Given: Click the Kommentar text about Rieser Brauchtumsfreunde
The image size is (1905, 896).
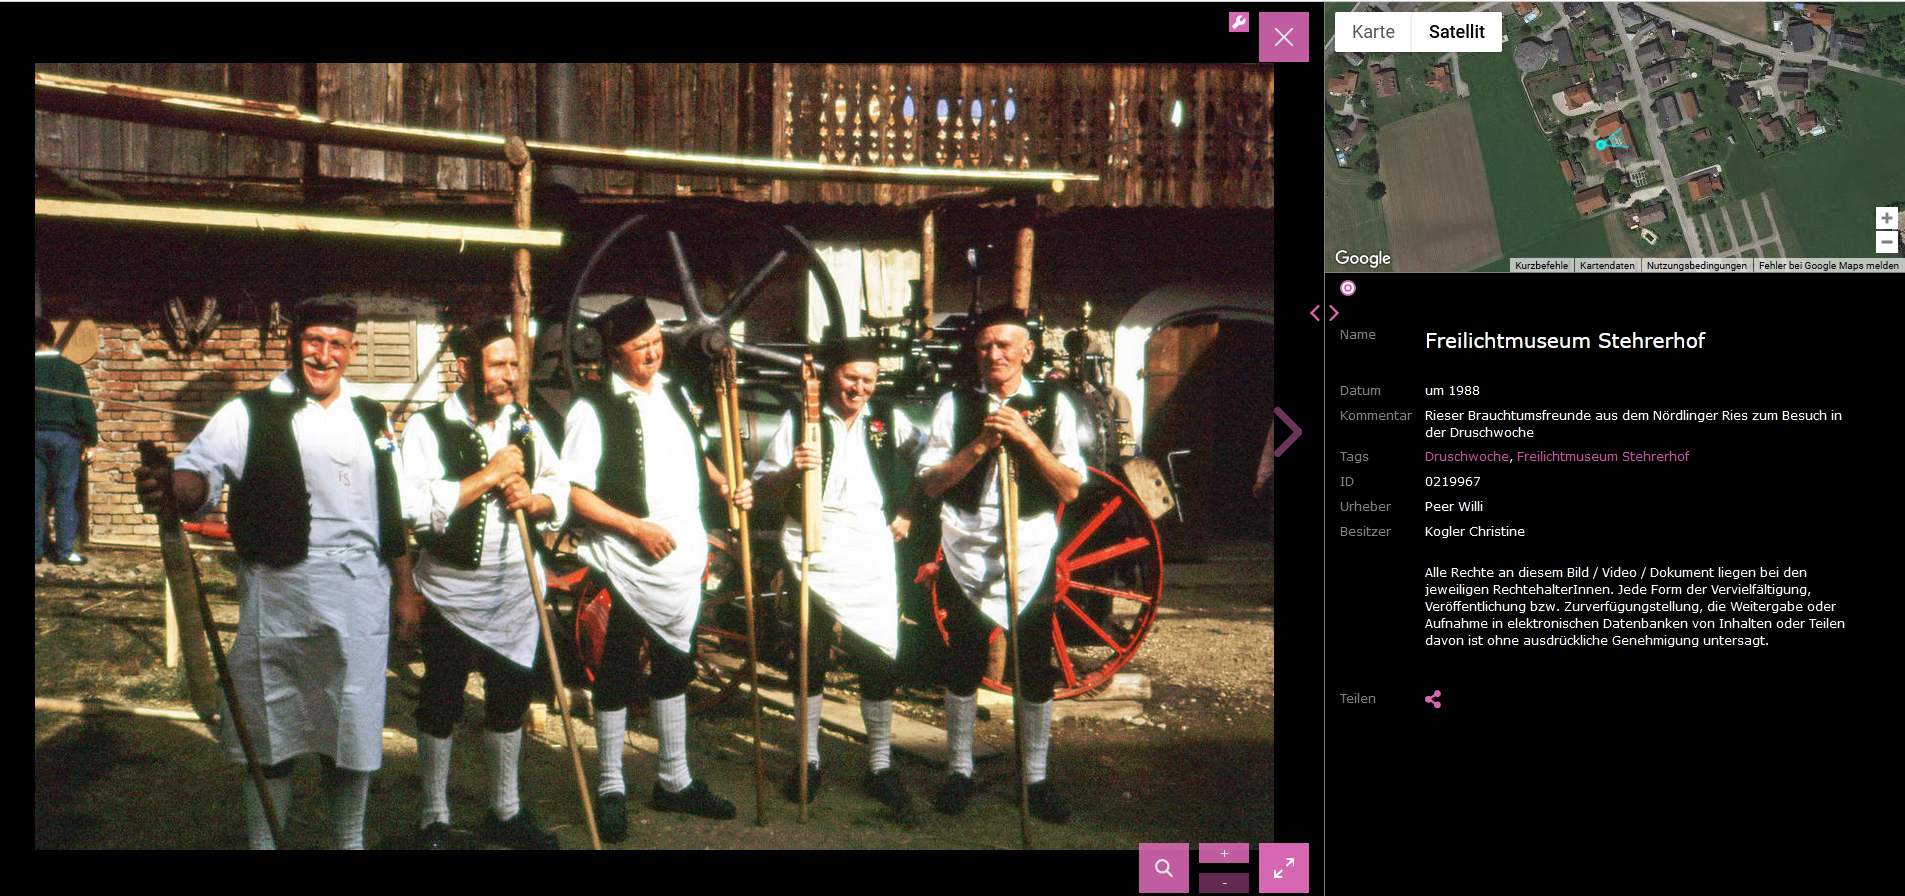Looking at the screenshot, I should [x=1633, y=424].
